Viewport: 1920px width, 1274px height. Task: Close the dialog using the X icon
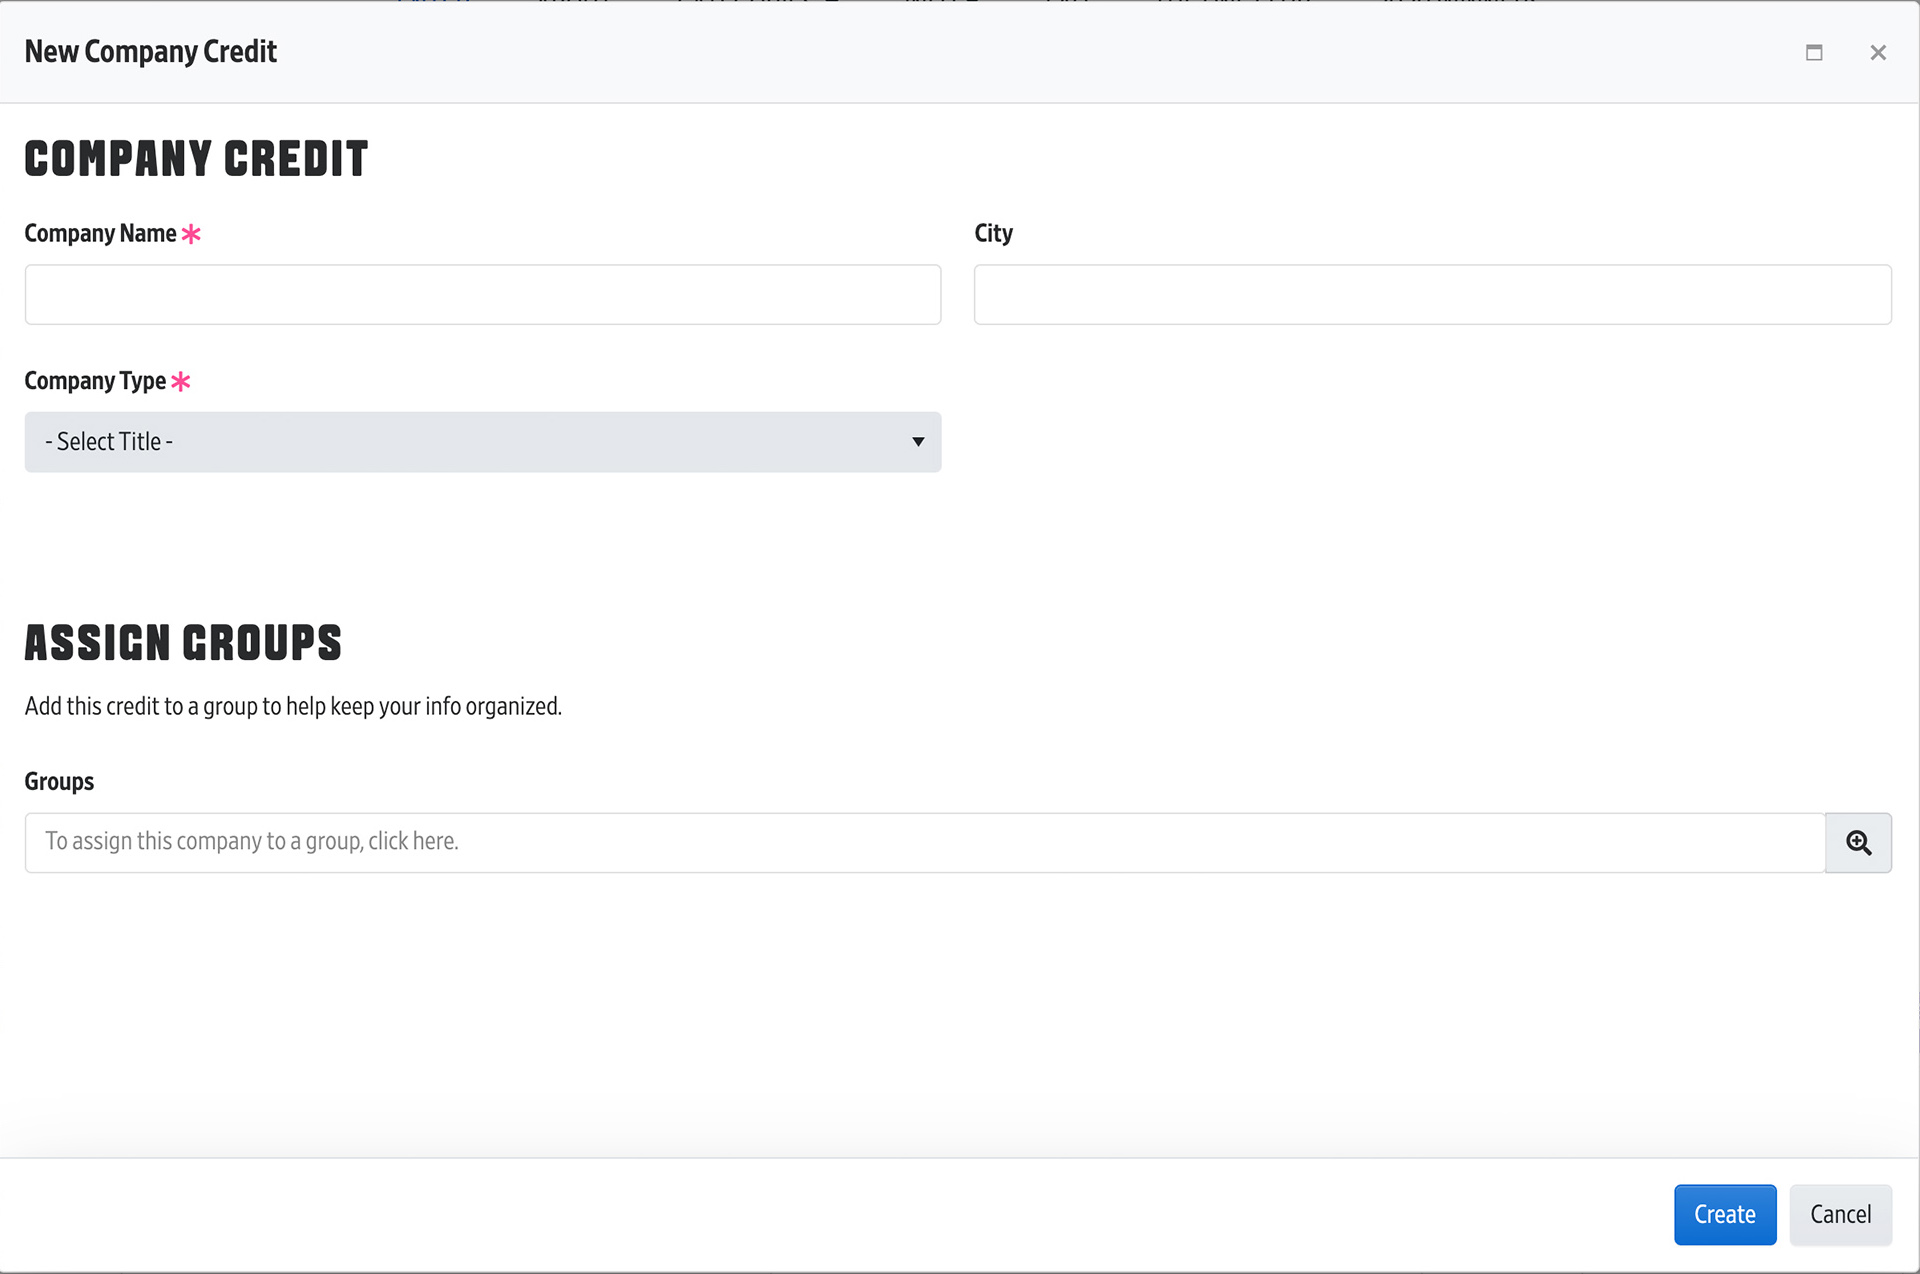pyautogui.click(x=1878, y=53)
